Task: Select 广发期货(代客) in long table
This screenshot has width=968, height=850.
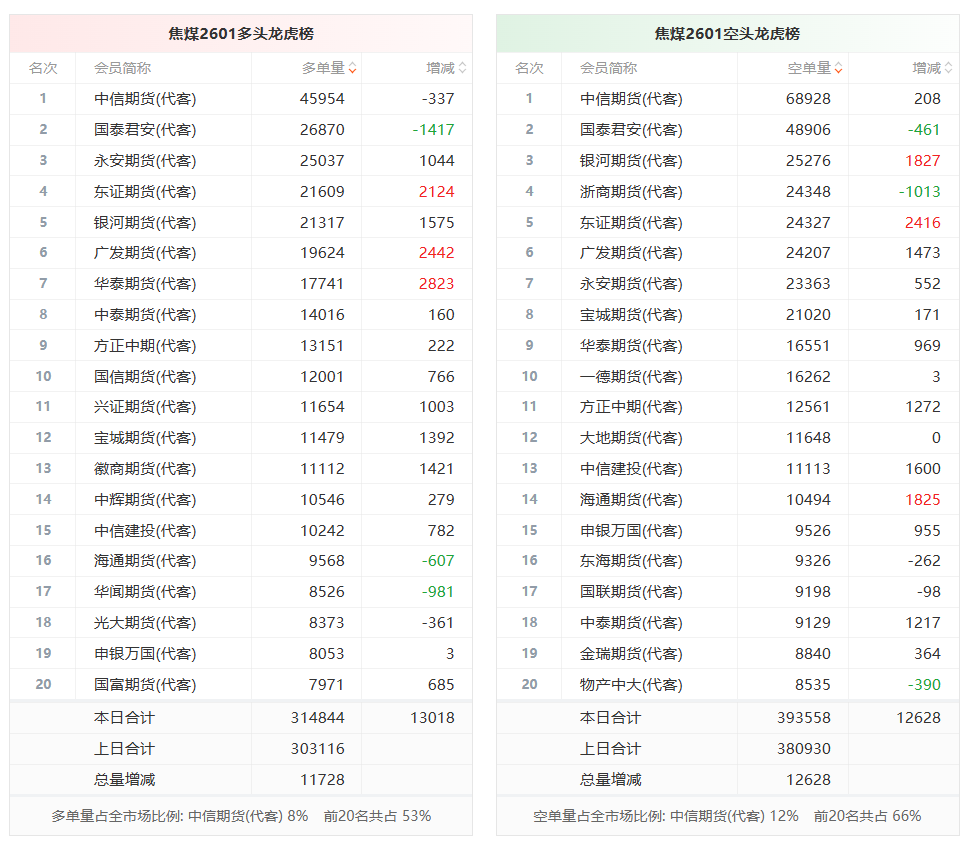Action: 145,252
